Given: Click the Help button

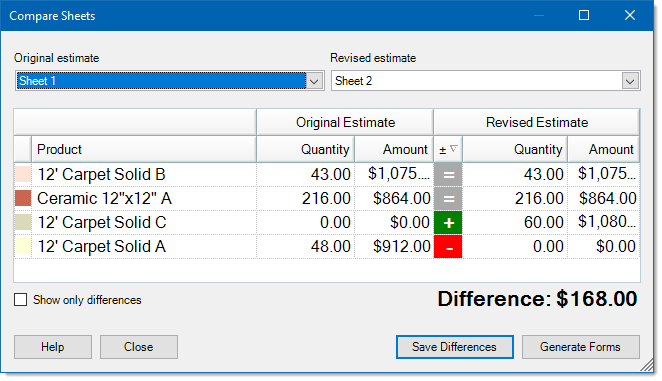Looking at the screenshot, I should coord(53,347).
